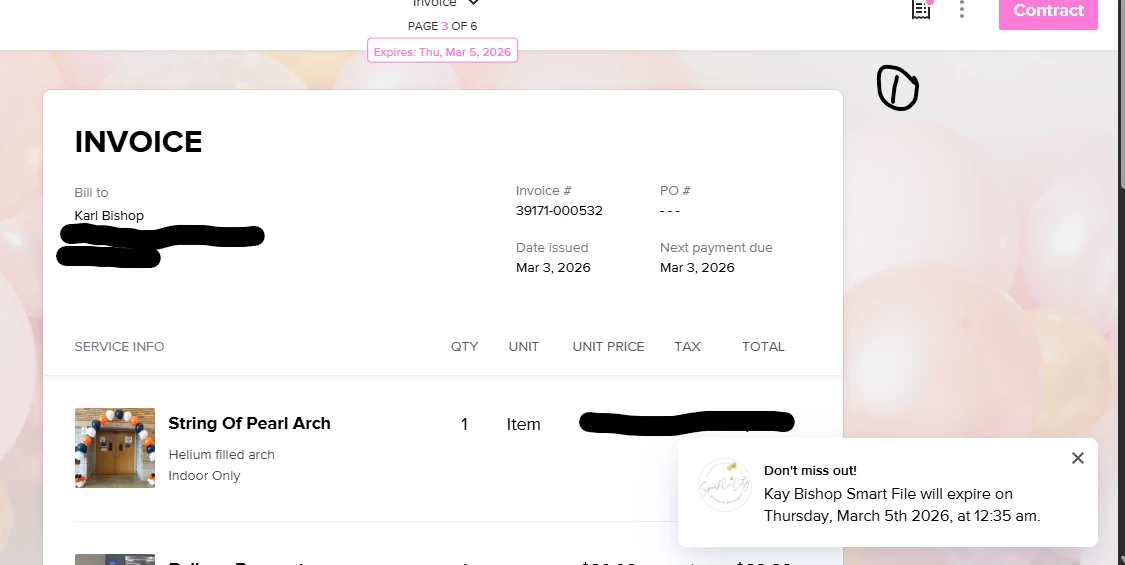Click invoice number 39171-000532
The width and height of the screenshot is (1125, 565).
pyautogui.click(x=559, y=211)
